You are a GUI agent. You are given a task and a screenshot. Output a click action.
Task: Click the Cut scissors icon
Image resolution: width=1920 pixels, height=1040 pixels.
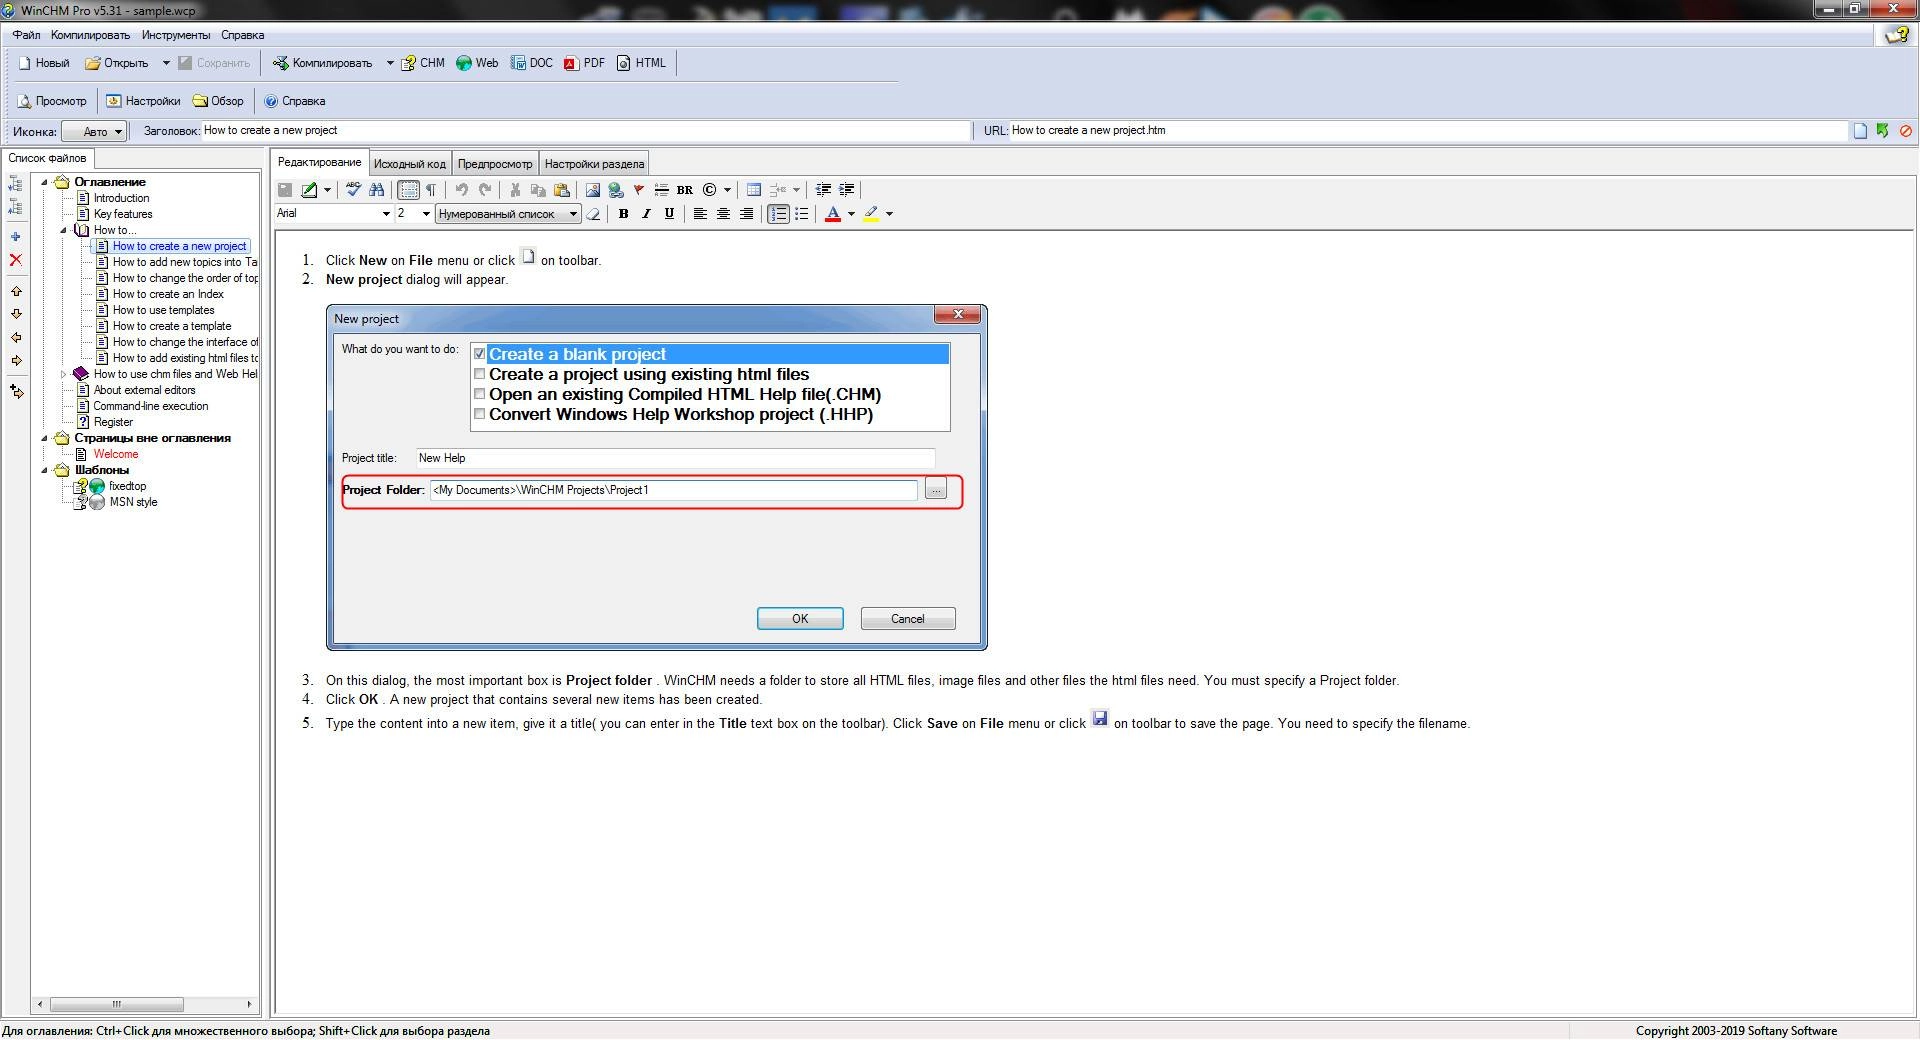tap(515, 189)
